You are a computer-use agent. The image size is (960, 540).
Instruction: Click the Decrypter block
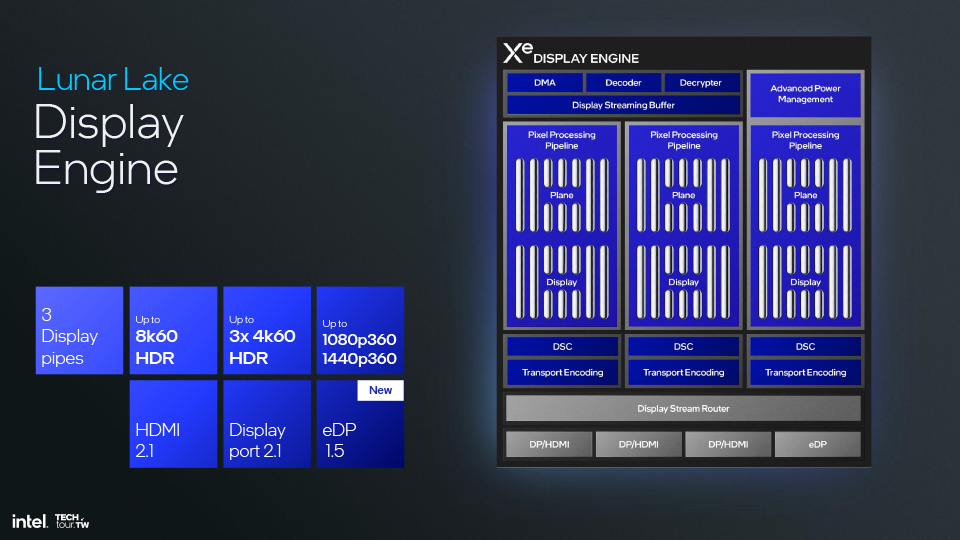pyautogui.click(x=700, y=83)
